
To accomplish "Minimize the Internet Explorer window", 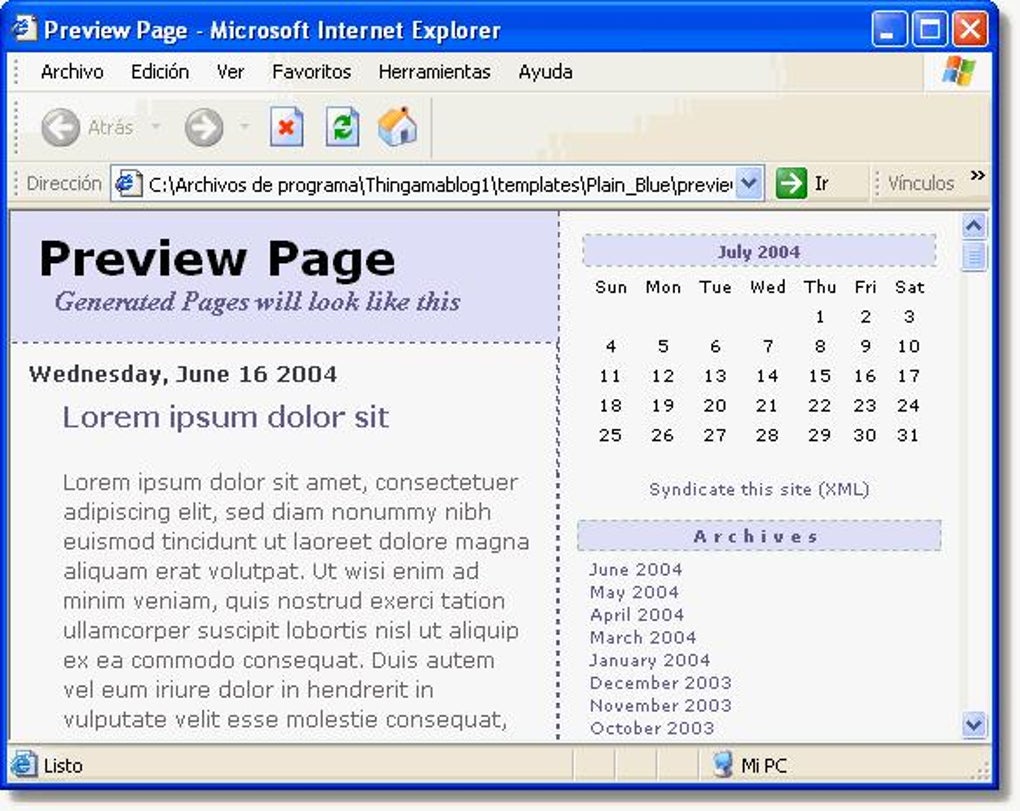I will 889,29.
